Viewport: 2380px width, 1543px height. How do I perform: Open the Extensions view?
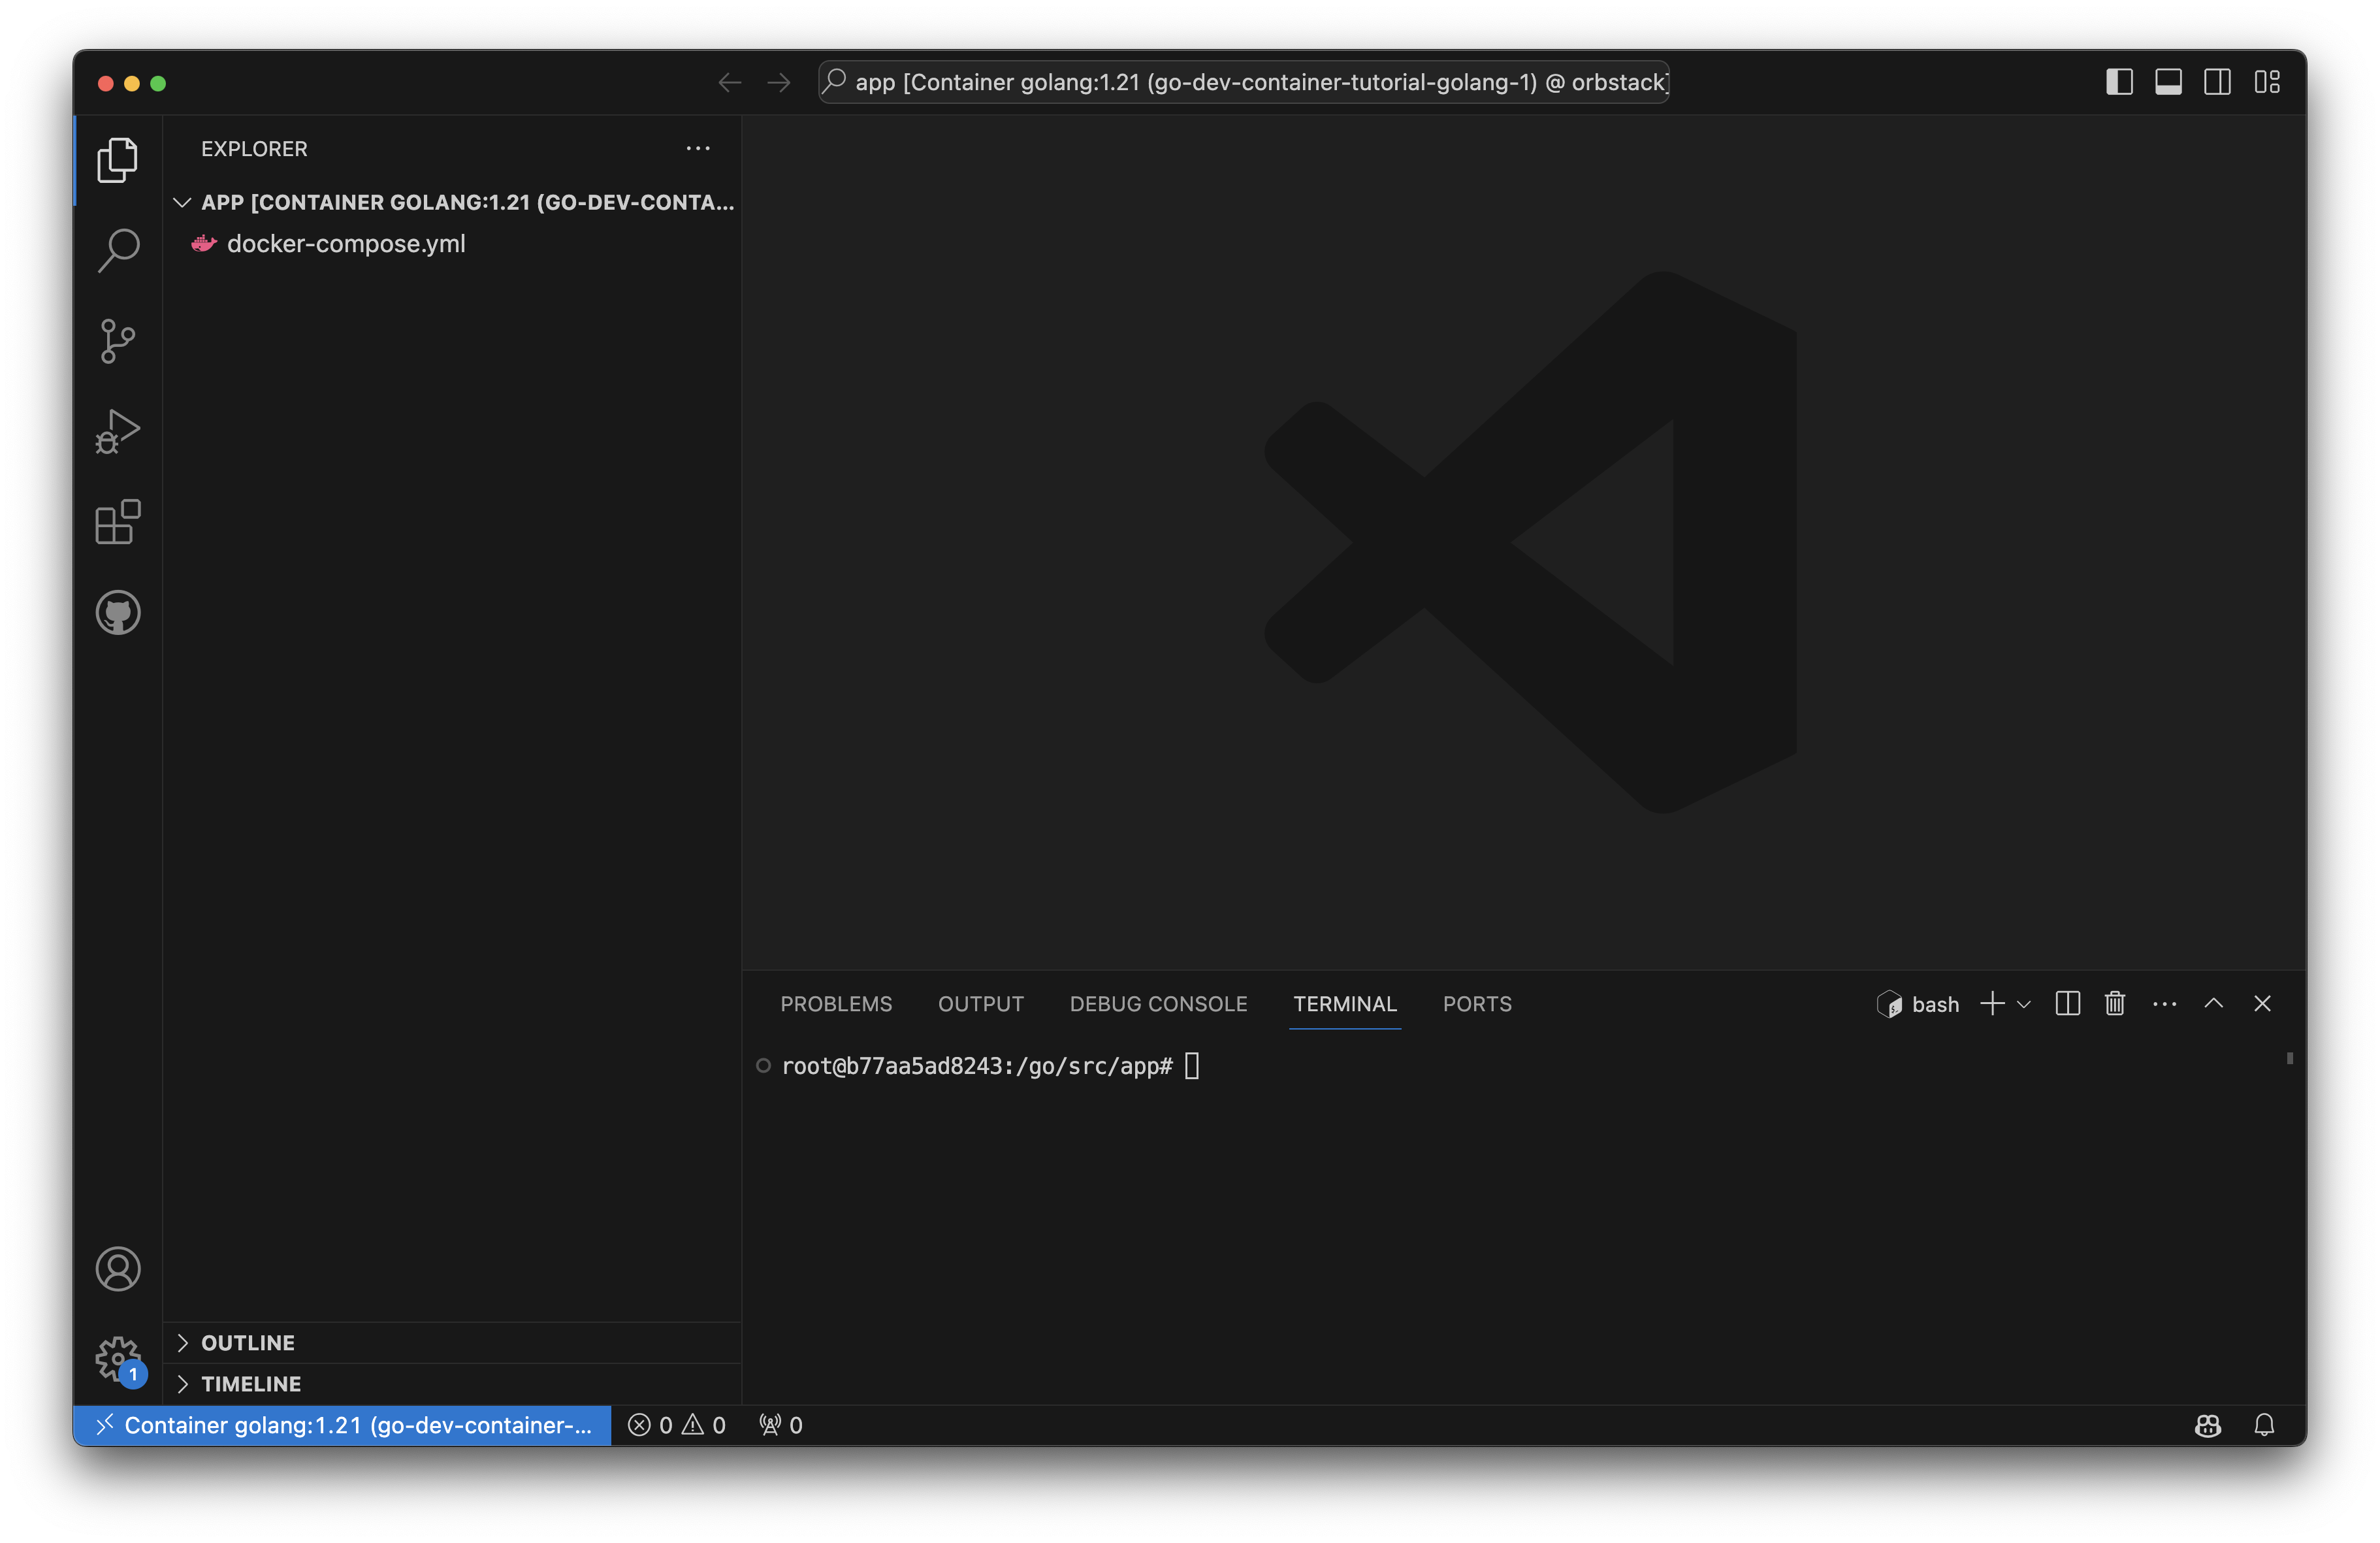(117, 522)
